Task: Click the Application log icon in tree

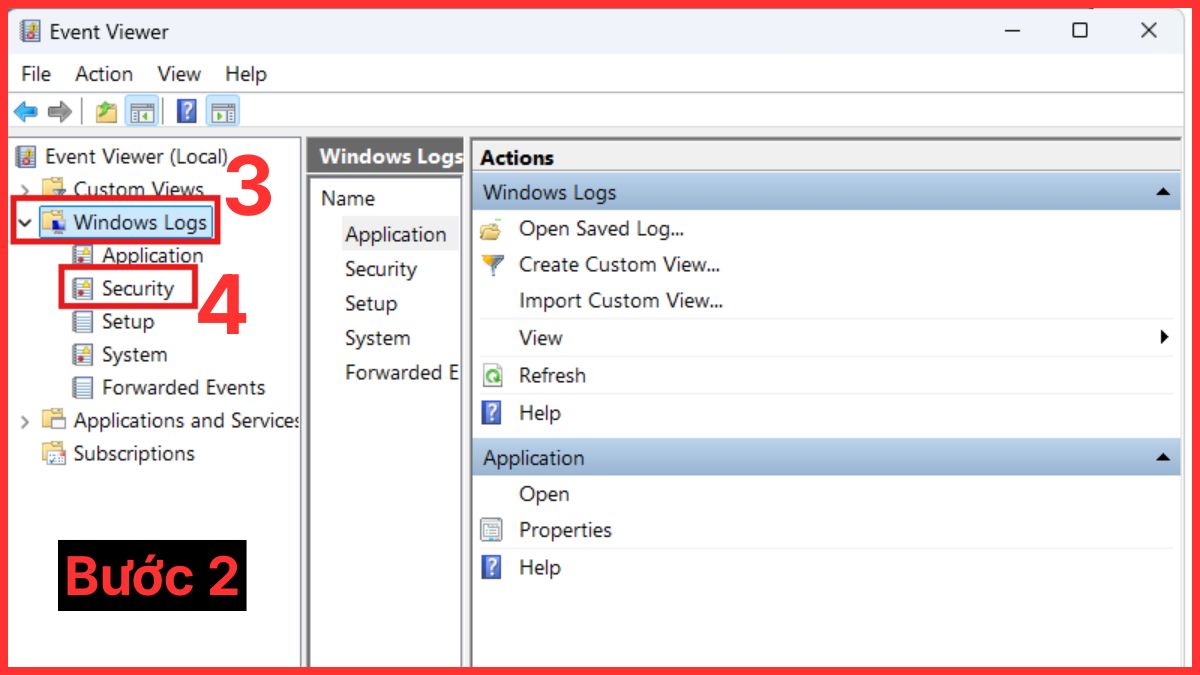Action: click(83, 255)
